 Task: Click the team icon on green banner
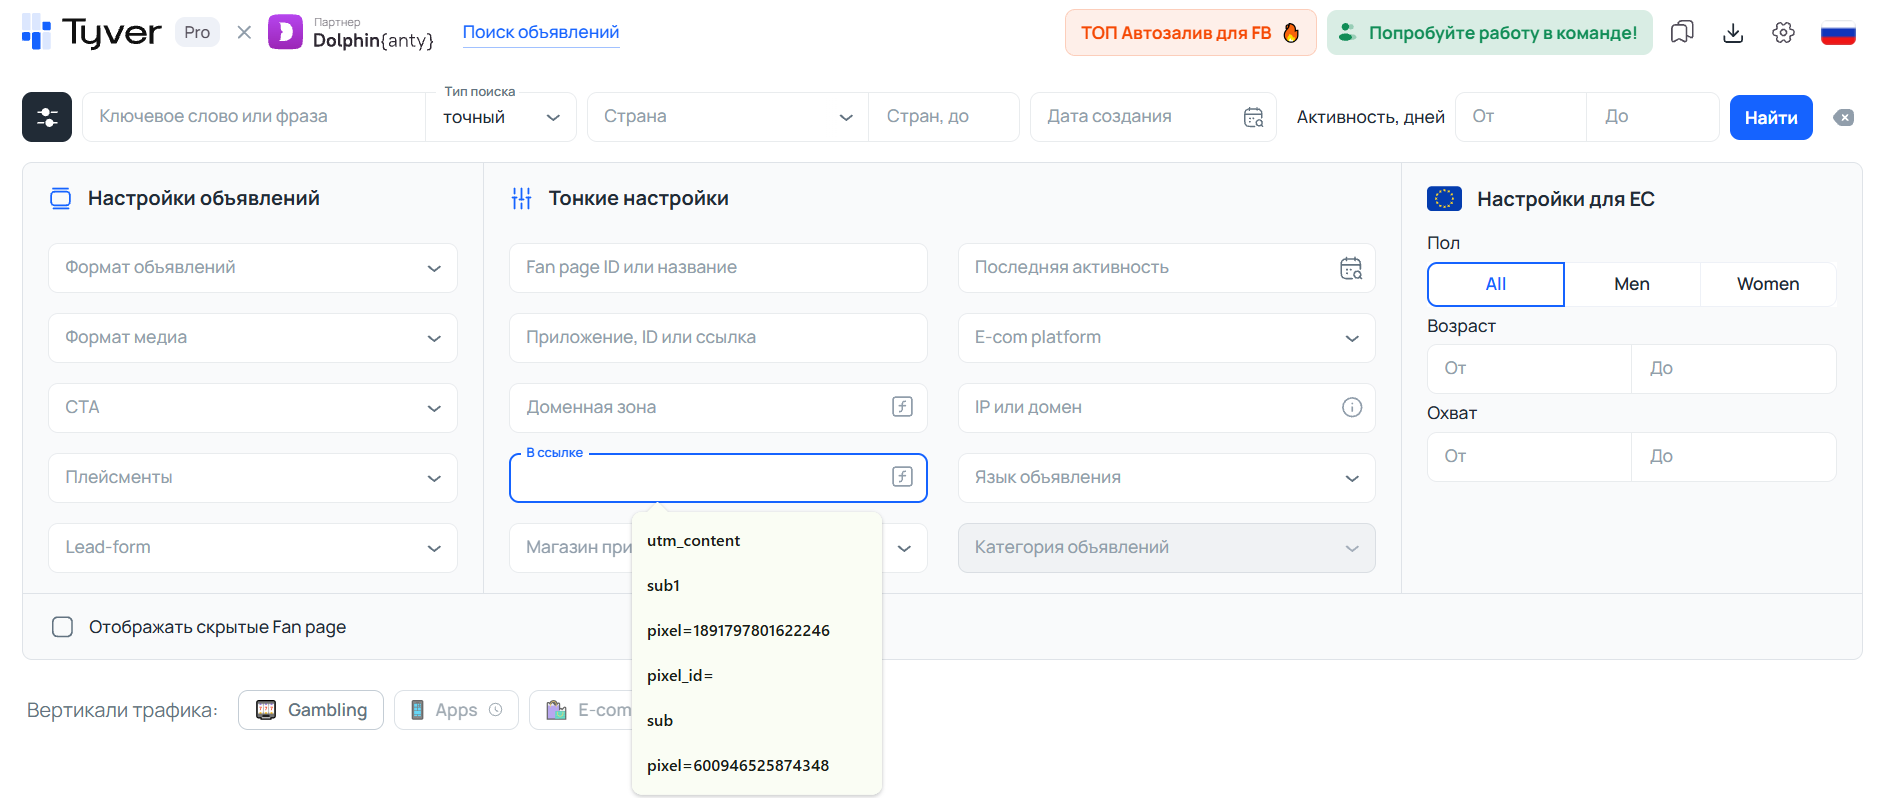pos(1347,32)
